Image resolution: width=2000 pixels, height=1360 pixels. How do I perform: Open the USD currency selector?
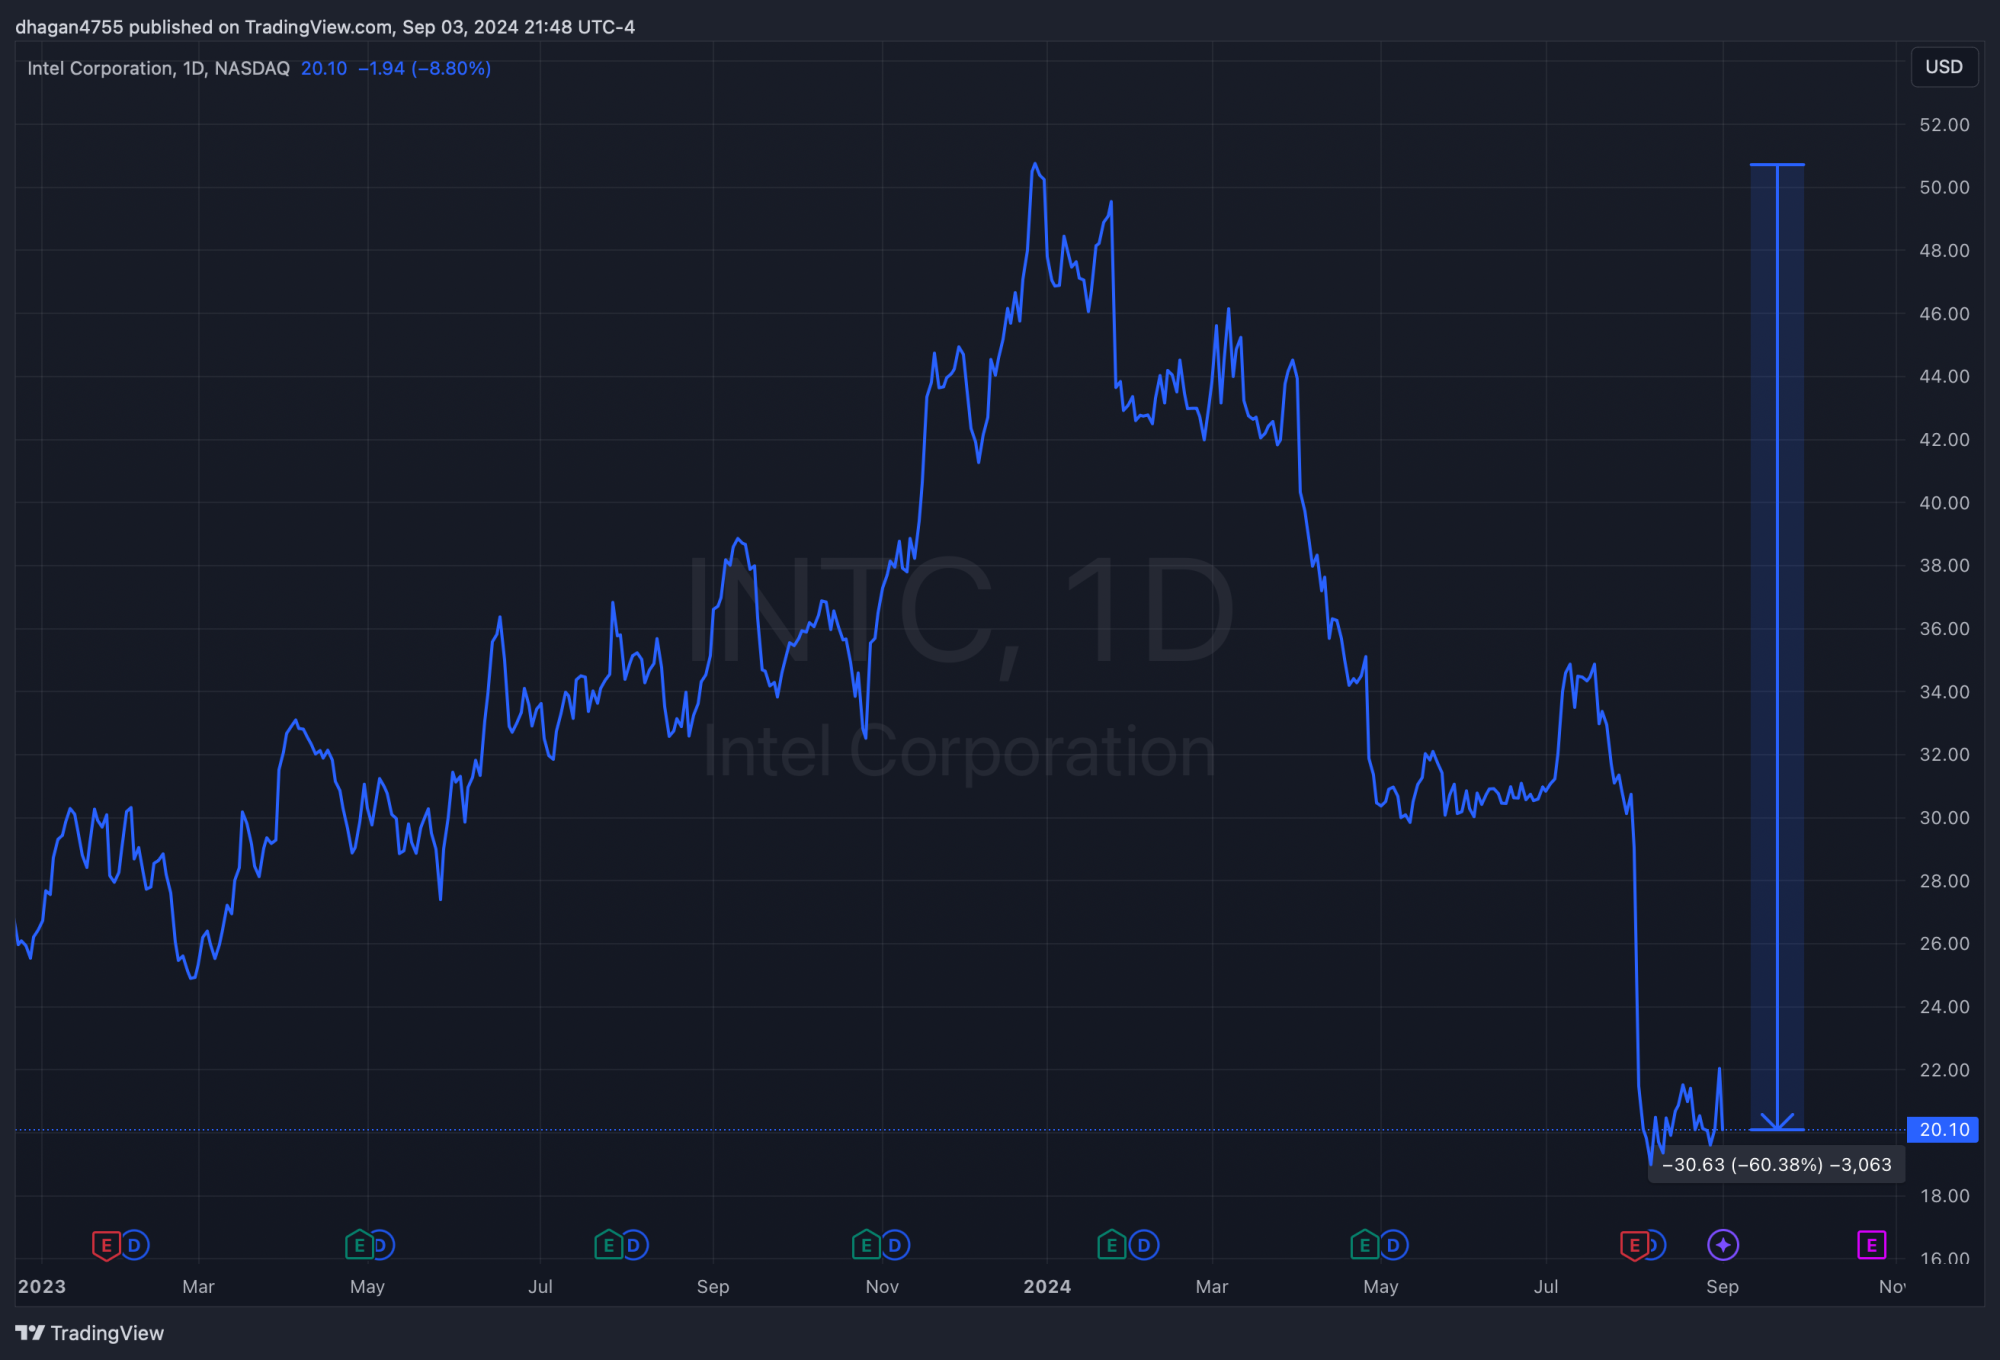coord(1944,67)
